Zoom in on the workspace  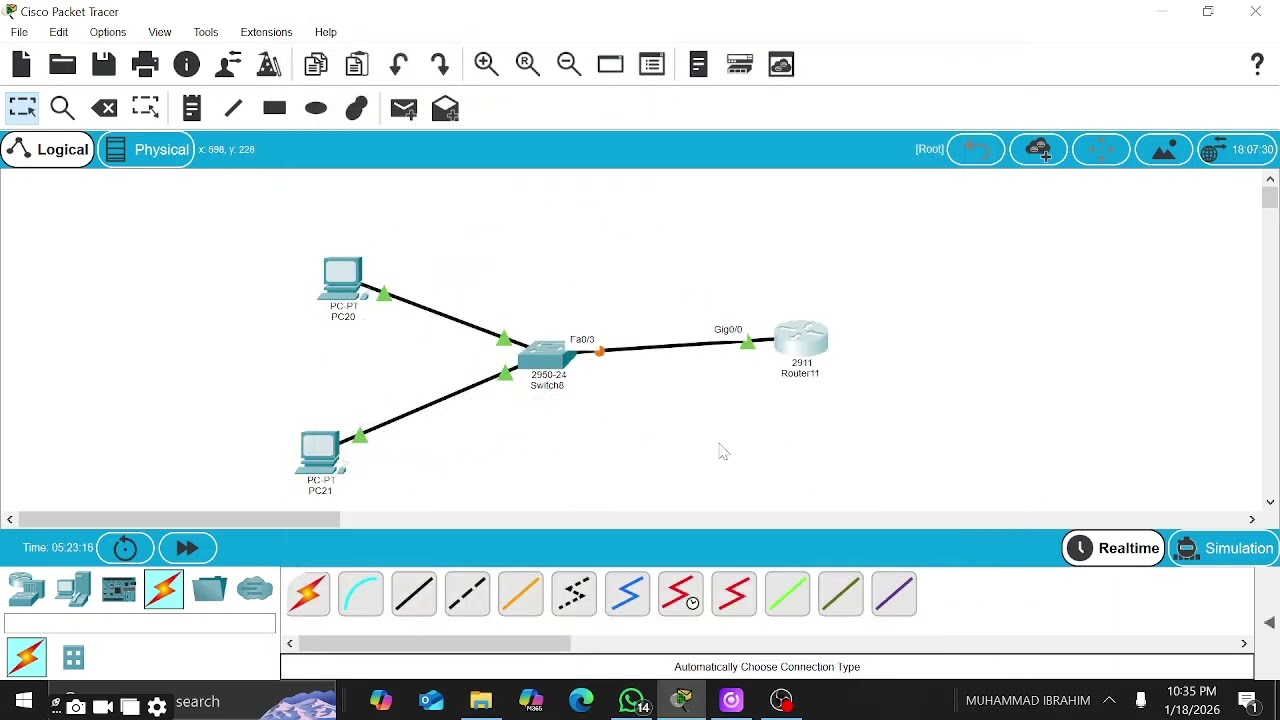click(487, 65)
